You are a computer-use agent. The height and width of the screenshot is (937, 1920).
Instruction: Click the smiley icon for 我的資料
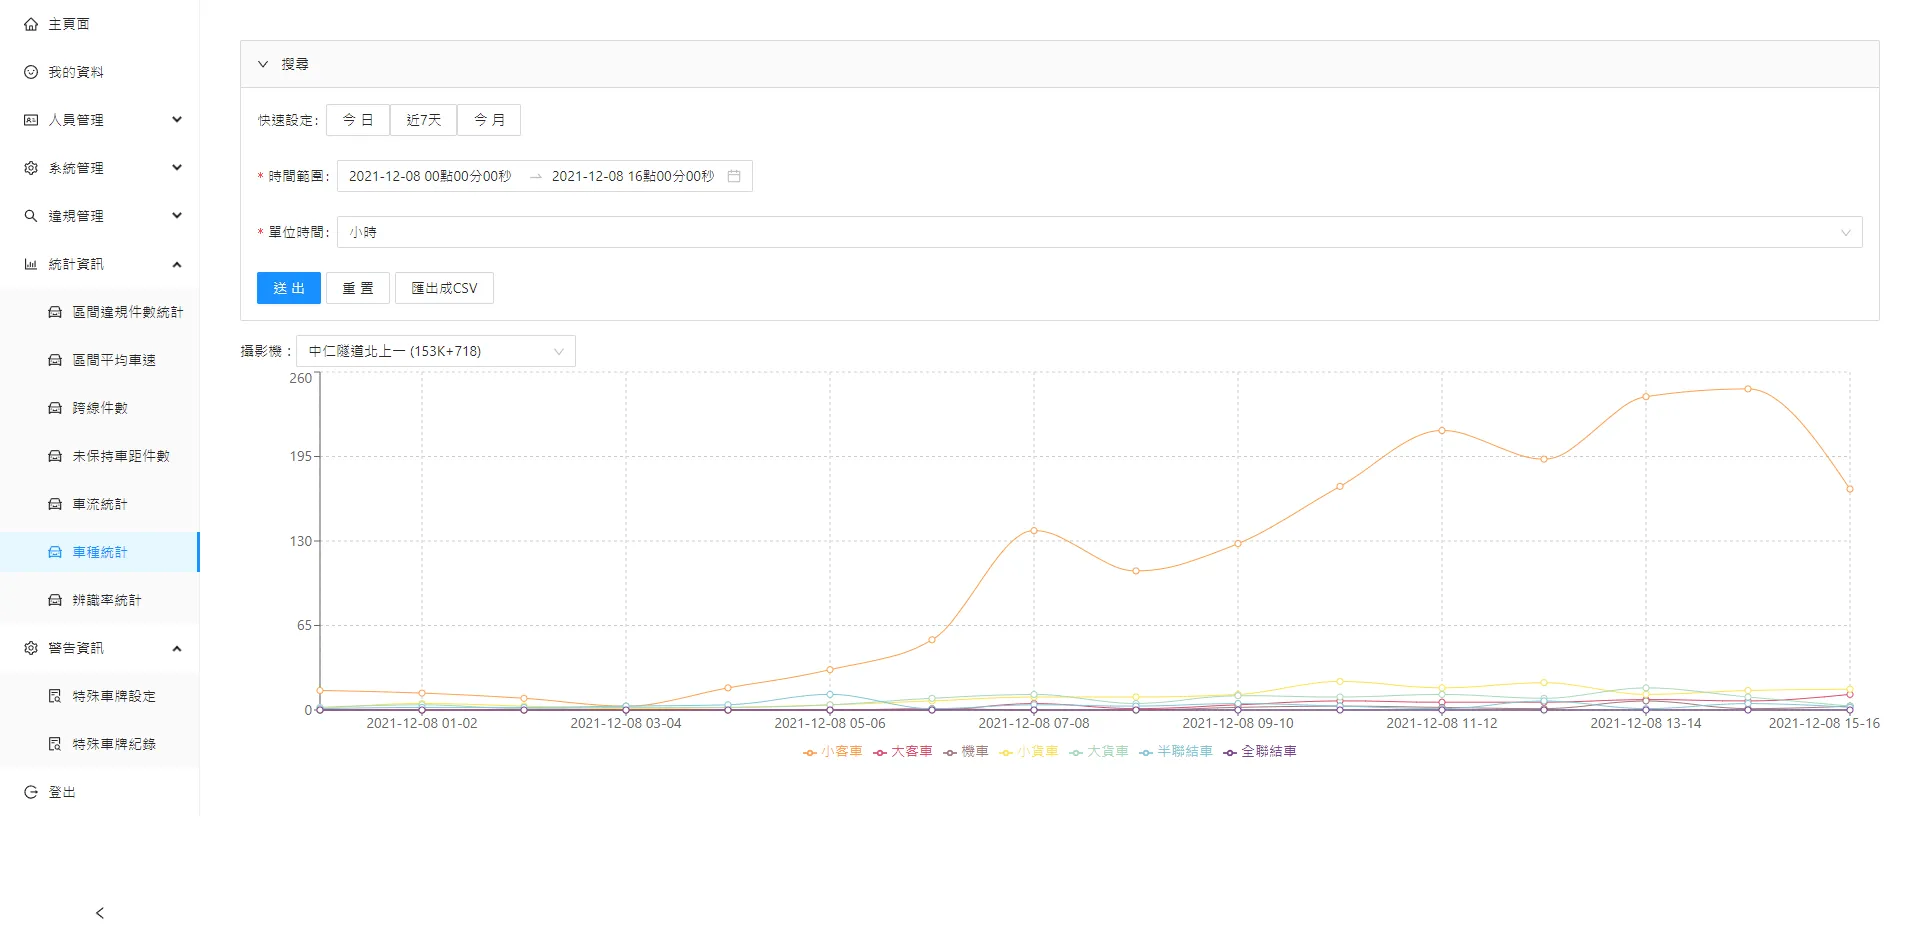pos(31,72)
